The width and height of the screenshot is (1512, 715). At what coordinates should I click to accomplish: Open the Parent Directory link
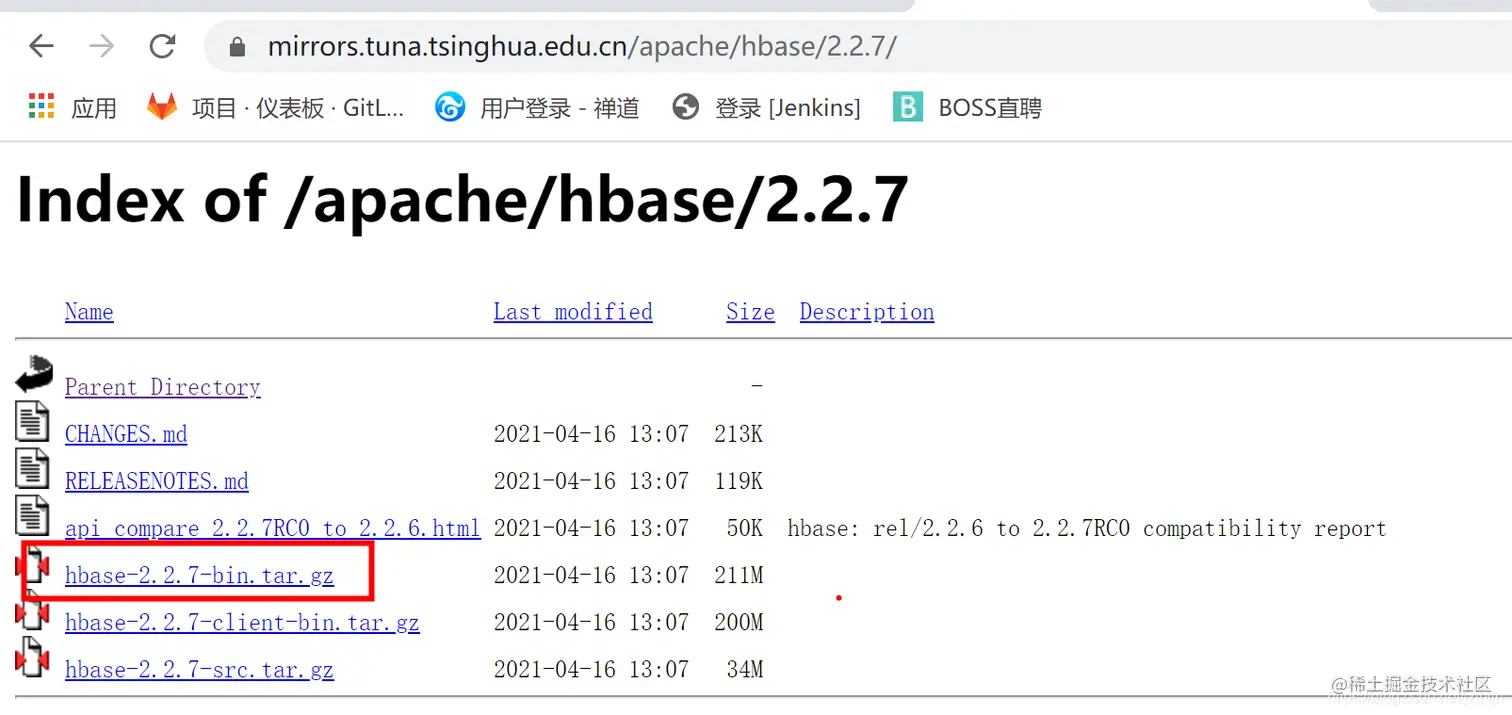163,387
